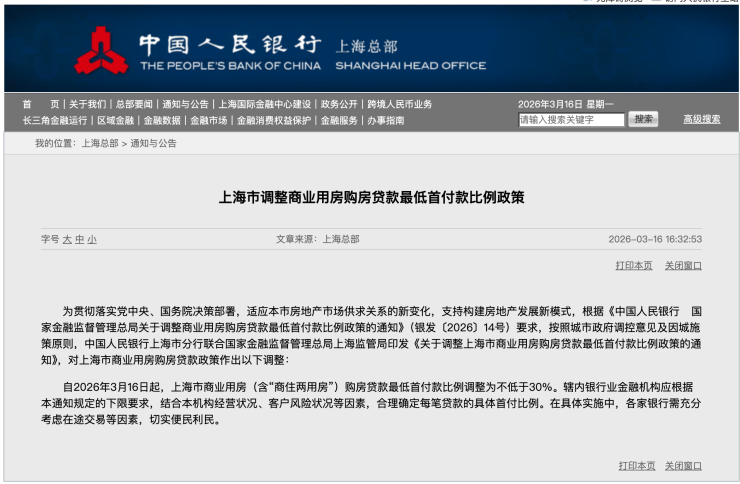Open the 关于我们 menu item
The height and width of the screenshot is (484, 740).
point(87,104)
